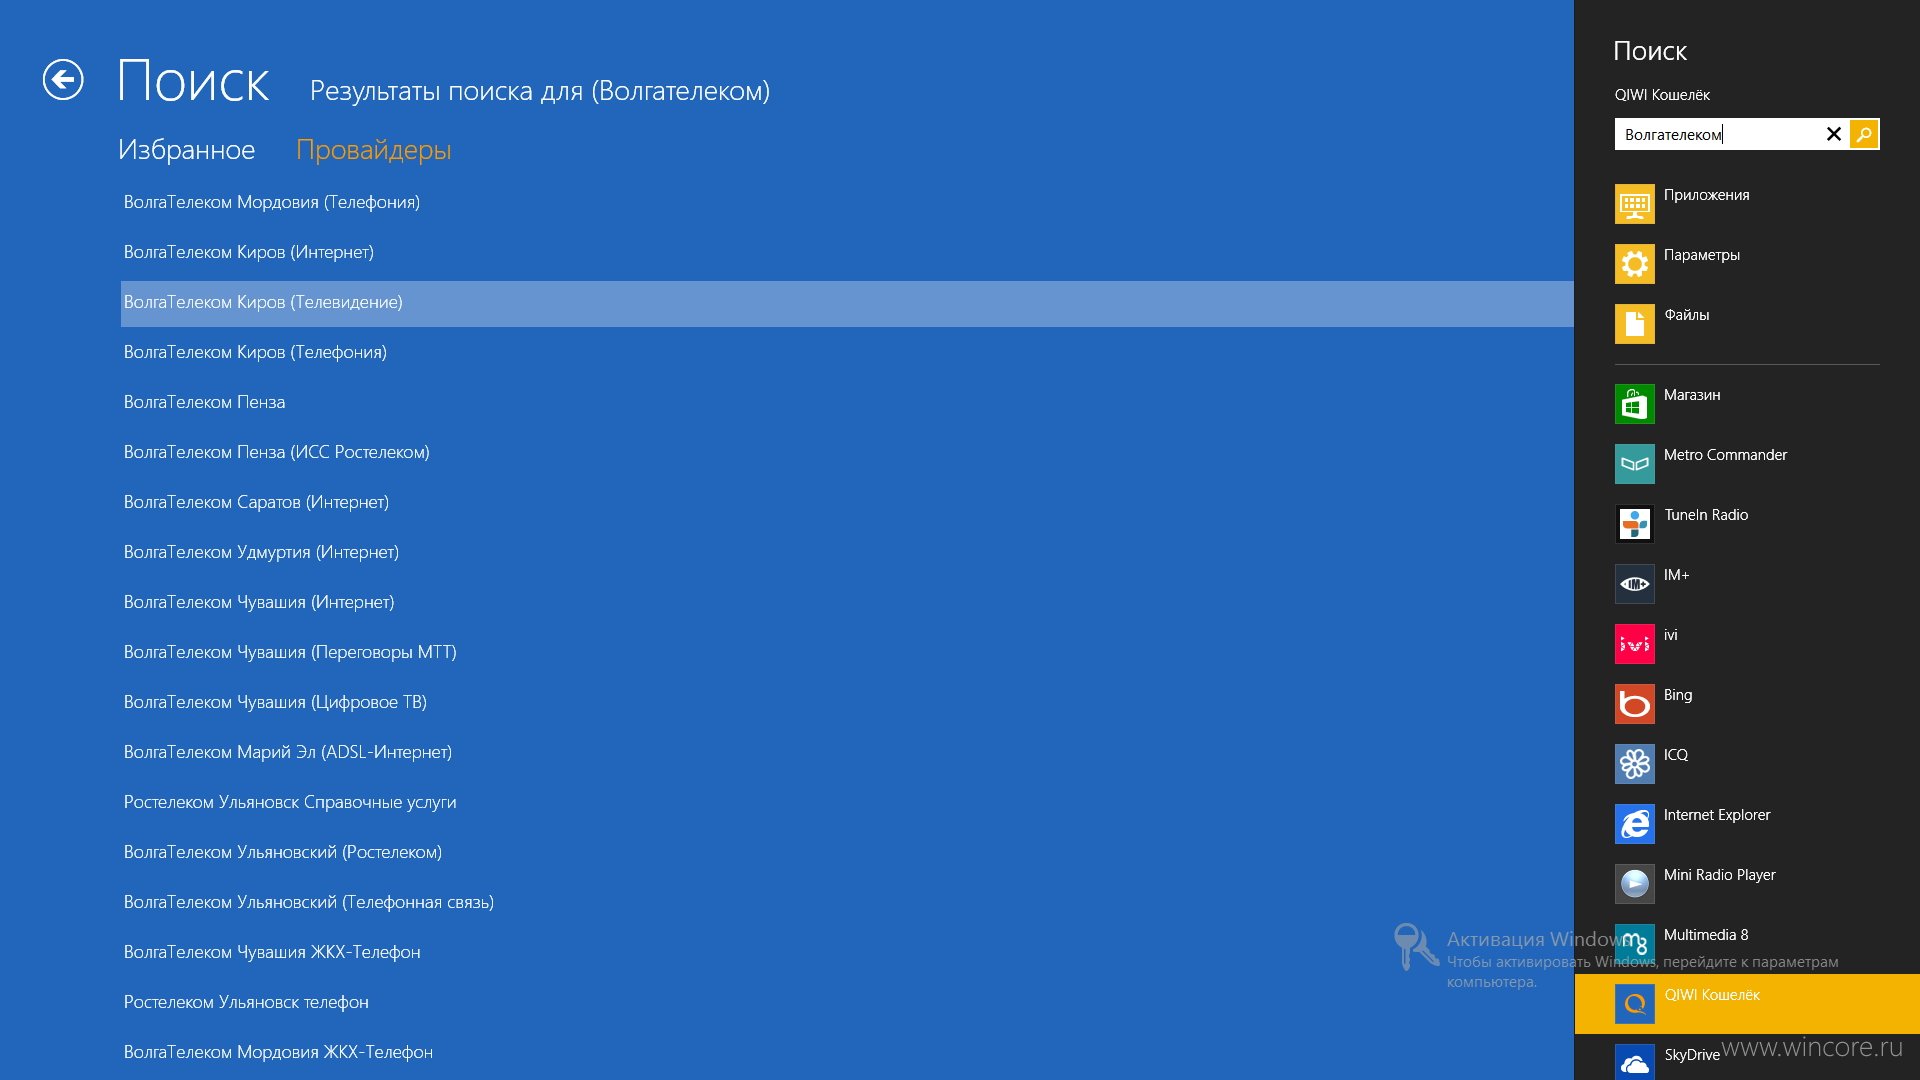Open ВолгаТелеком Киров (Телевидение)
Screen dimensions: 1920x1080
[847, 303]
